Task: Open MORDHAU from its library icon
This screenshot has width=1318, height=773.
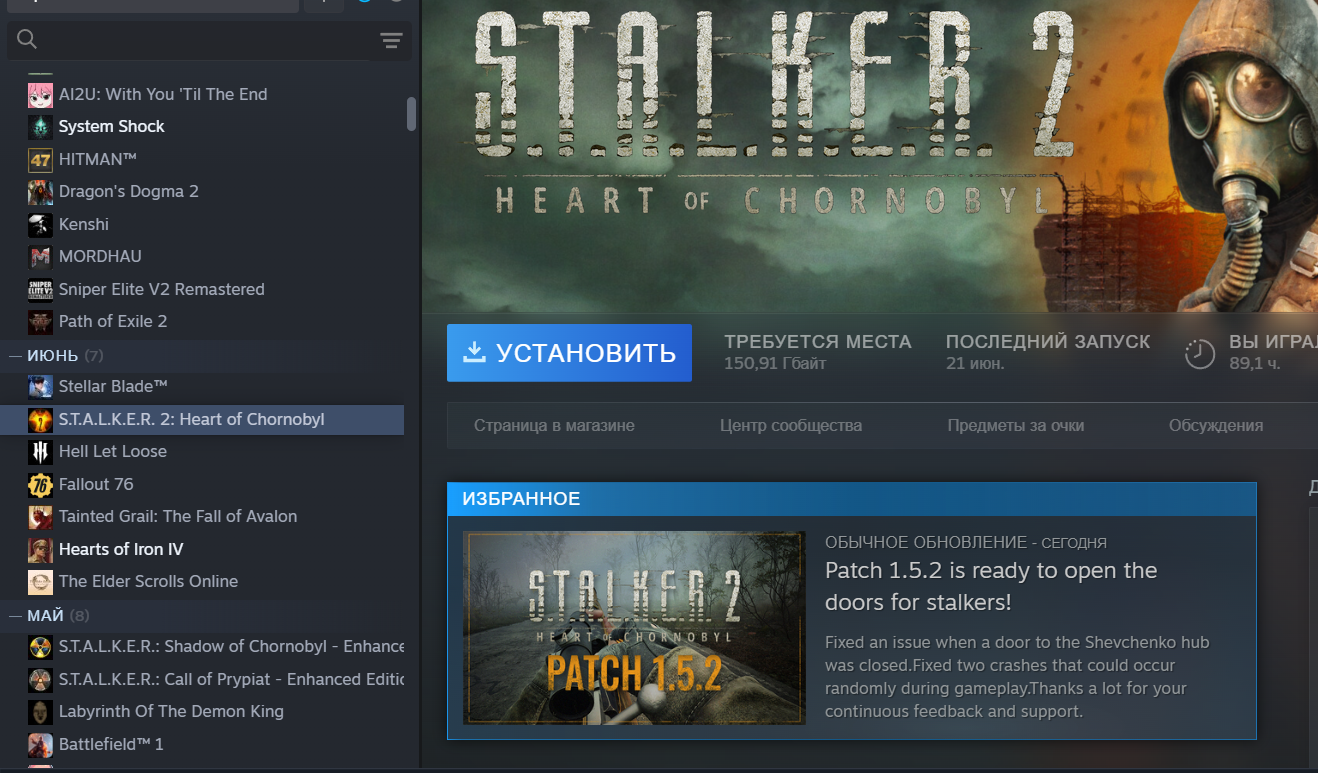Action: [40, 256]
